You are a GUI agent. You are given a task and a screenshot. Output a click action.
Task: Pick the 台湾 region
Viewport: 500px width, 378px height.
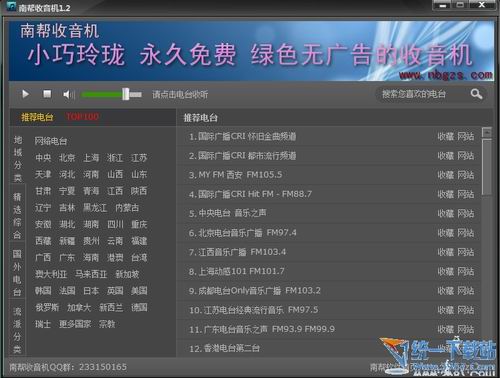pos(139,258)
